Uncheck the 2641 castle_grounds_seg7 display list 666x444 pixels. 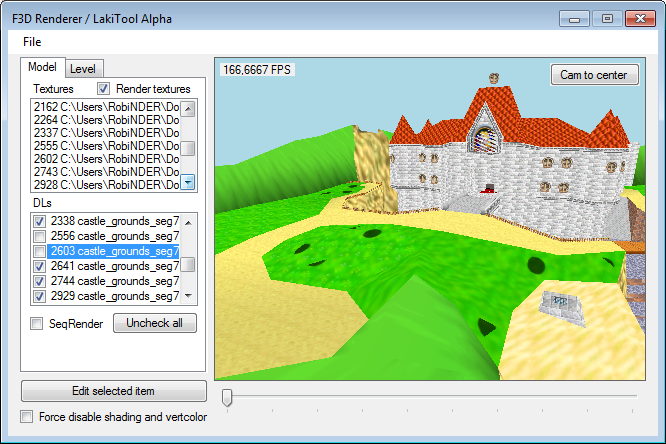(40, 266)
